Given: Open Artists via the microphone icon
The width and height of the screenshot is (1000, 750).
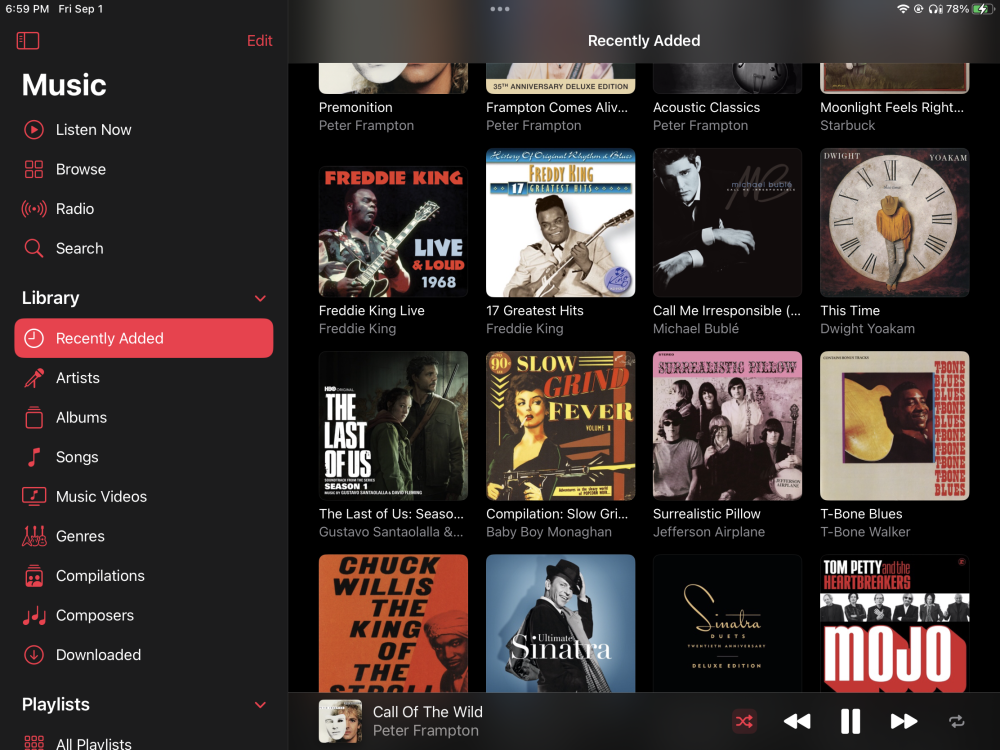Looking at the screenshot, I should pos(34,378).
